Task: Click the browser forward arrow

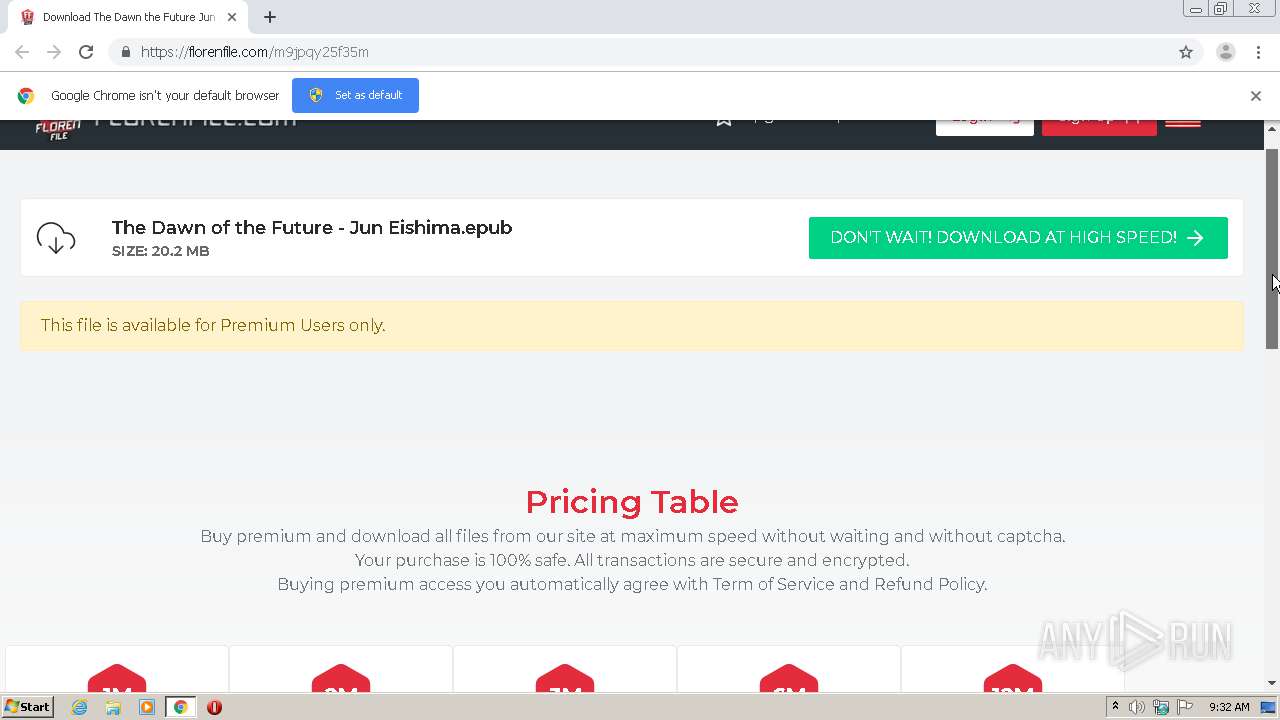Action: [x=54, y=52]
